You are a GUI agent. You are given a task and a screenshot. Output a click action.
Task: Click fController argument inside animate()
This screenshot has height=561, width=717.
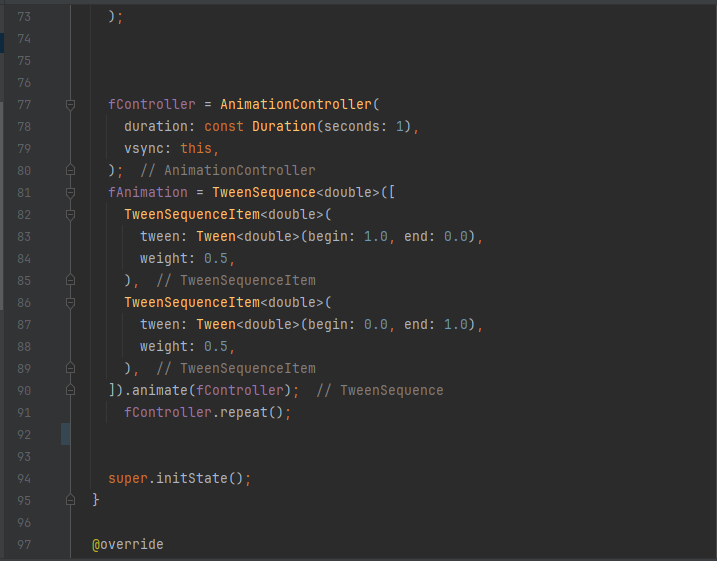pos(240,390)
